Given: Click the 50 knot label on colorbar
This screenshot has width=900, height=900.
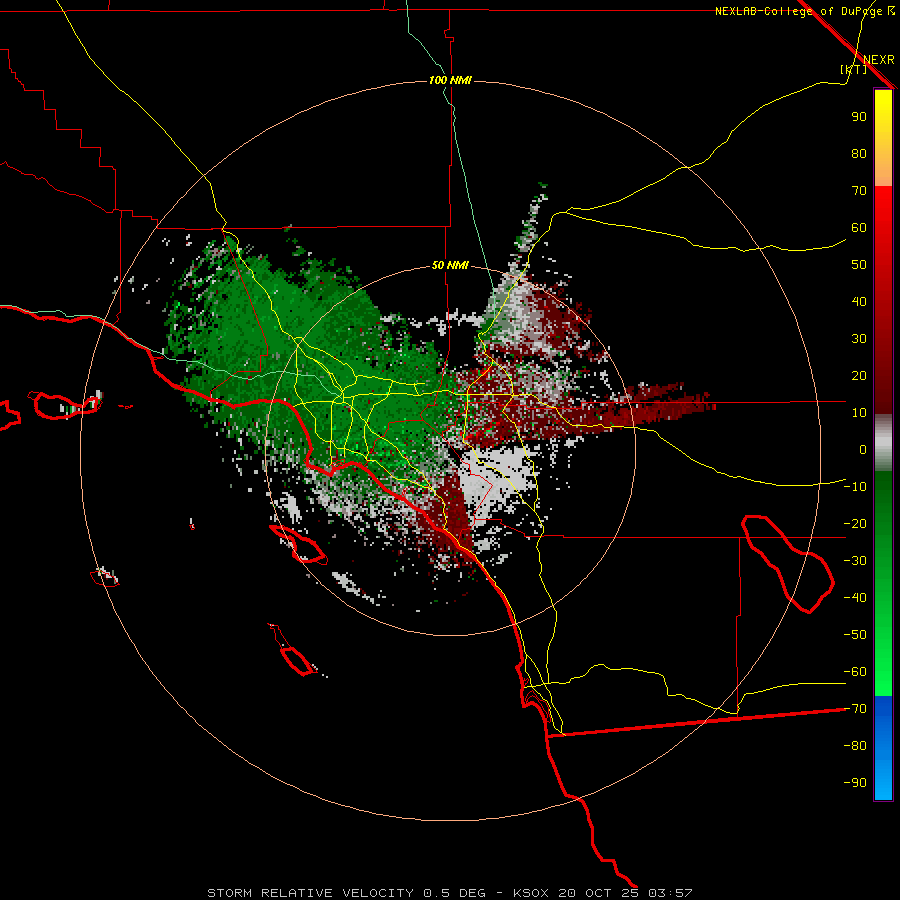Looking at the screenshot, I should (859, 265).
